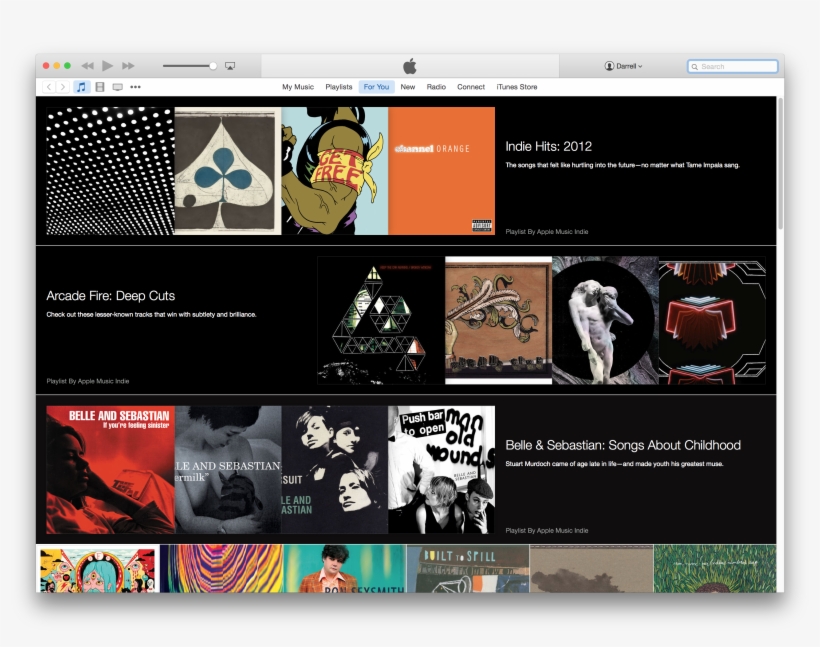
Task: Select the dark two-faces Belle and Sebastian cover
Action: point(335,470)
